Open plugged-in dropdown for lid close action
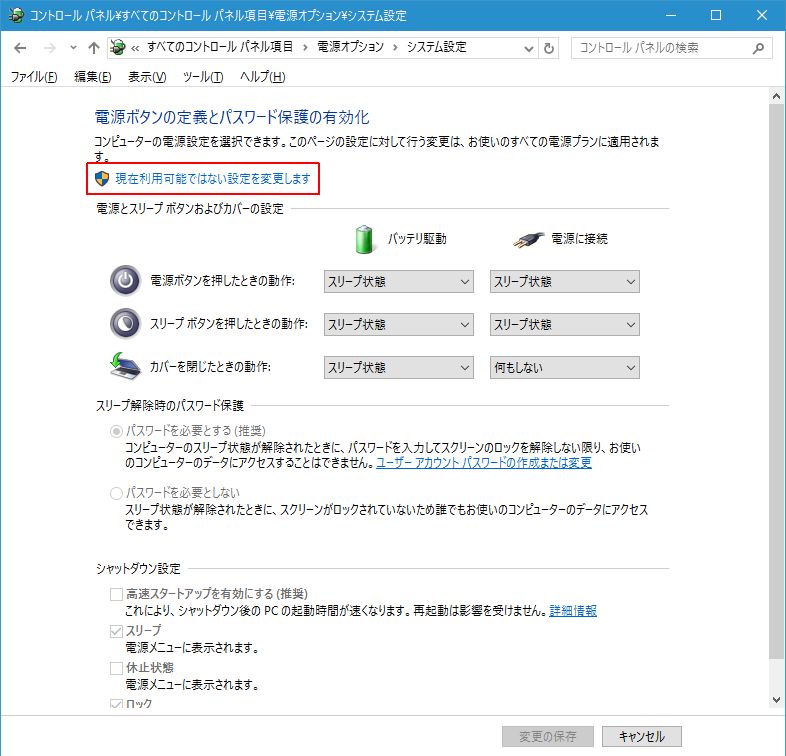 pyautogui.click(x=564, y=367)
